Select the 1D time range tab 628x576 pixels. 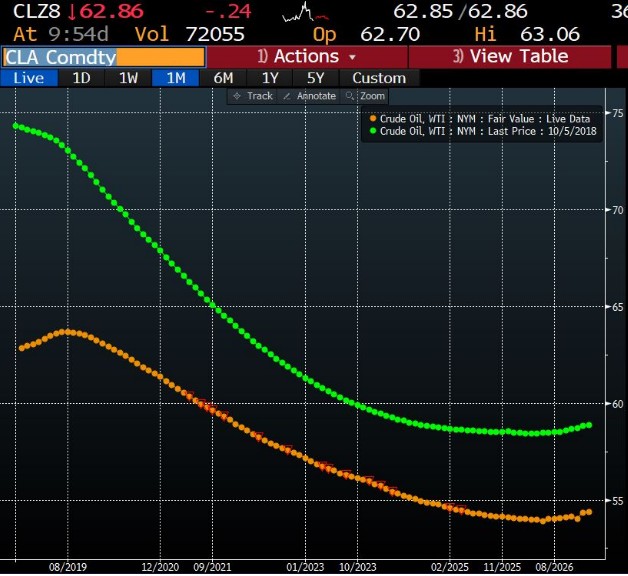(82, 78)
